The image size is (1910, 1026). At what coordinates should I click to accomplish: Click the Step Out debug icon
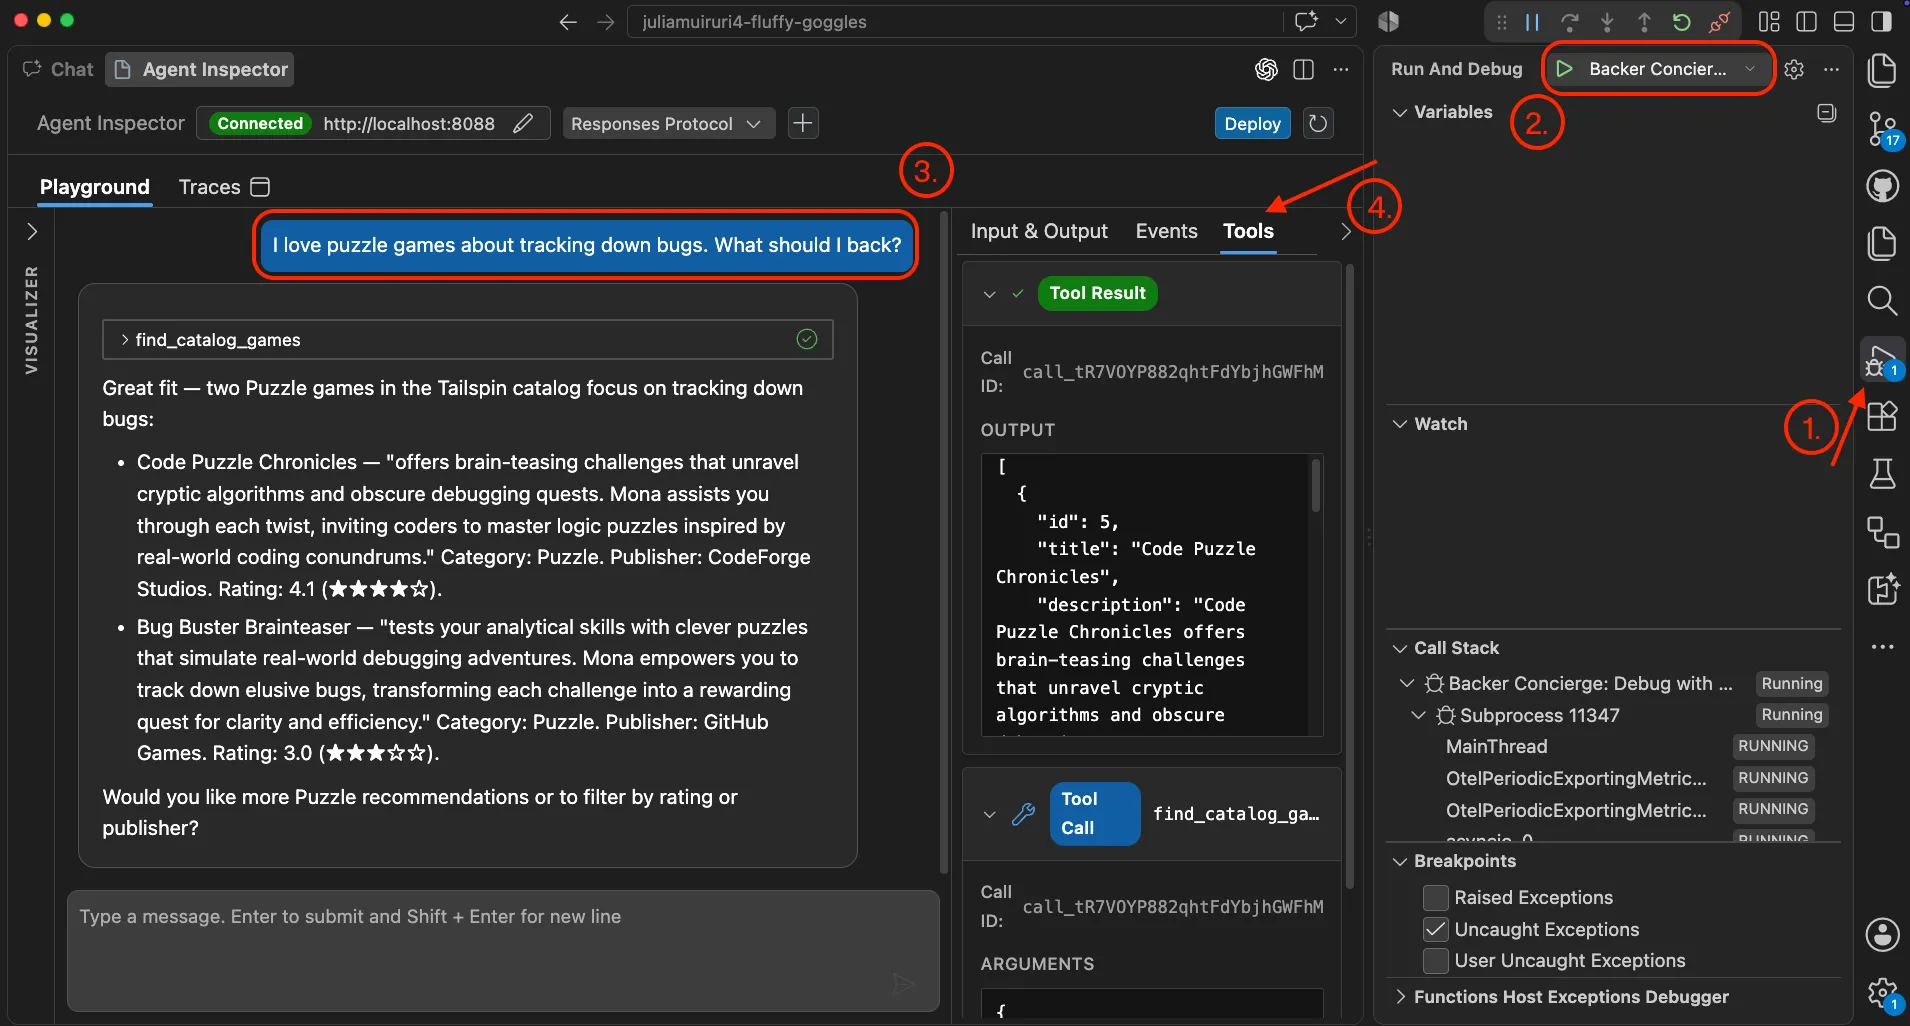click(x=1644, y=22)
